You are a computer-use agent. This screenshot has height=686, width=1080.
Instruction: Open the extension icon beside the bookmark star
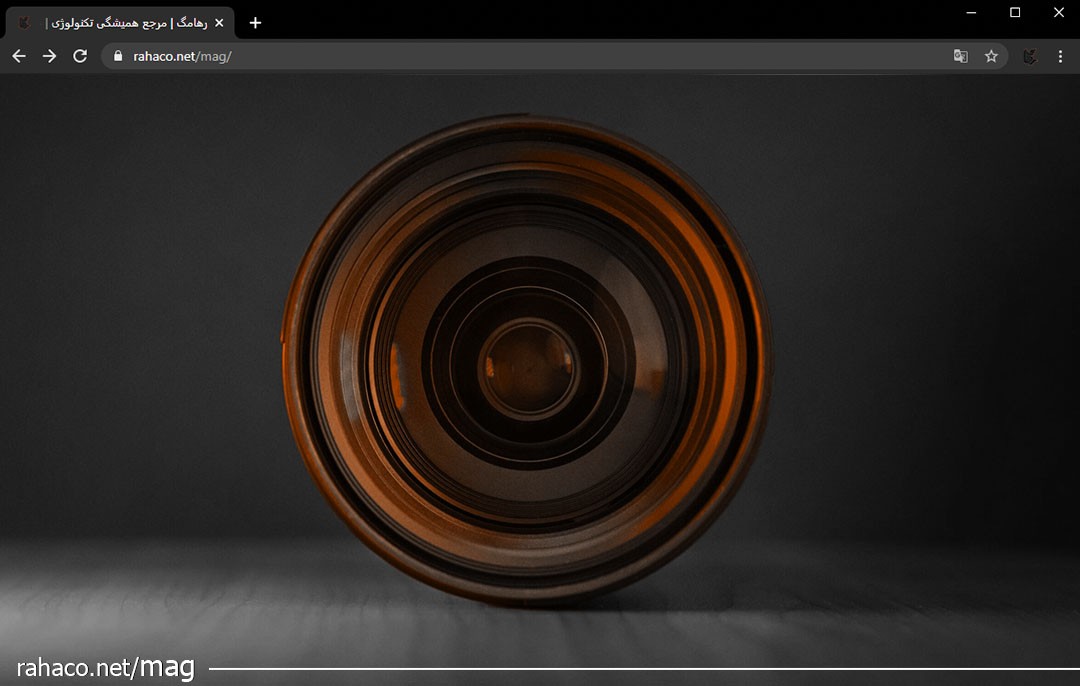pos(1030,57)
